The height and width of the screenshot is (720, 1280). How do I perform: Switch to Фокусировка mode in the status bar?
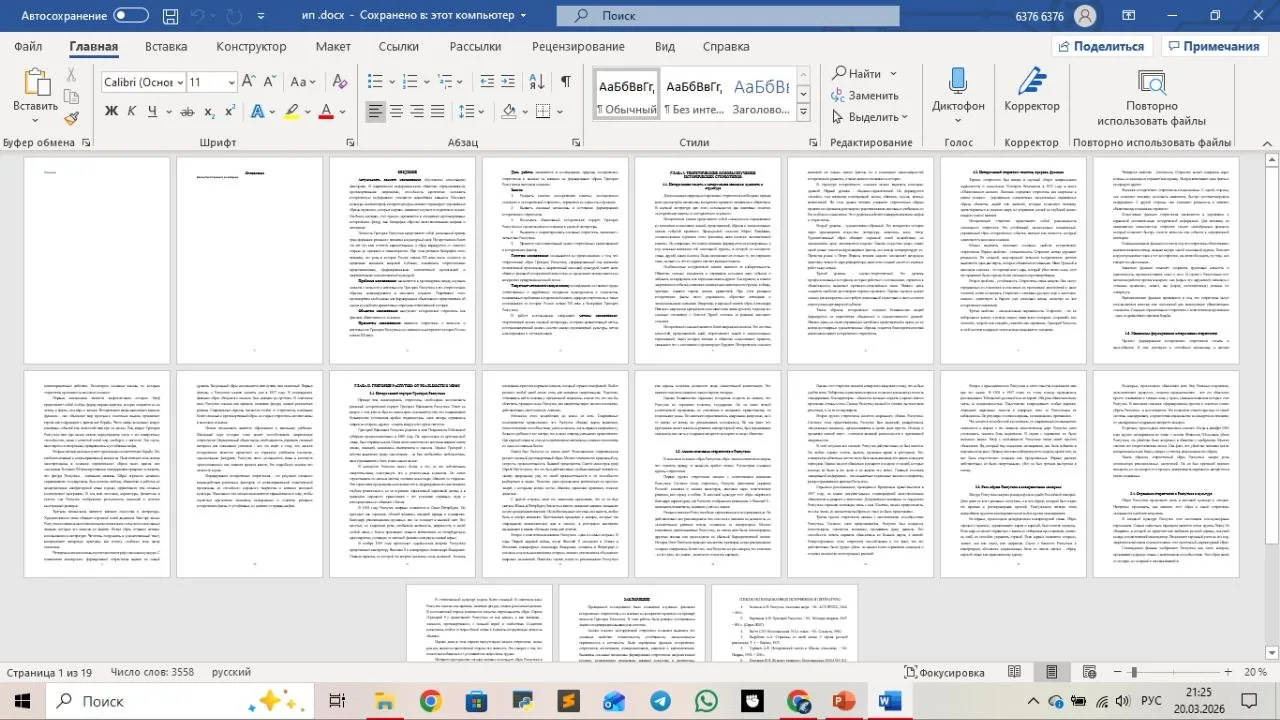tap(943, 673)
